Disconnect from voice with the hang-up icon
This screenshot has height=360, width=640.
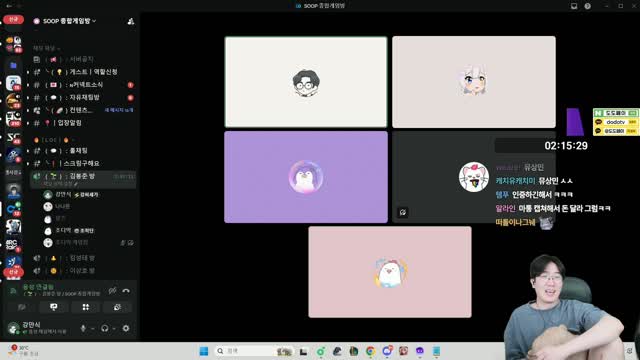(x=126, y=291)
